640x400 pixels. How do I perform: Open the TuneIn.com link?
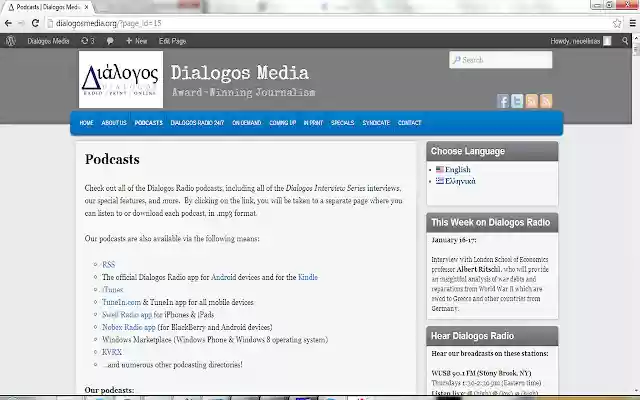(121, 302)
